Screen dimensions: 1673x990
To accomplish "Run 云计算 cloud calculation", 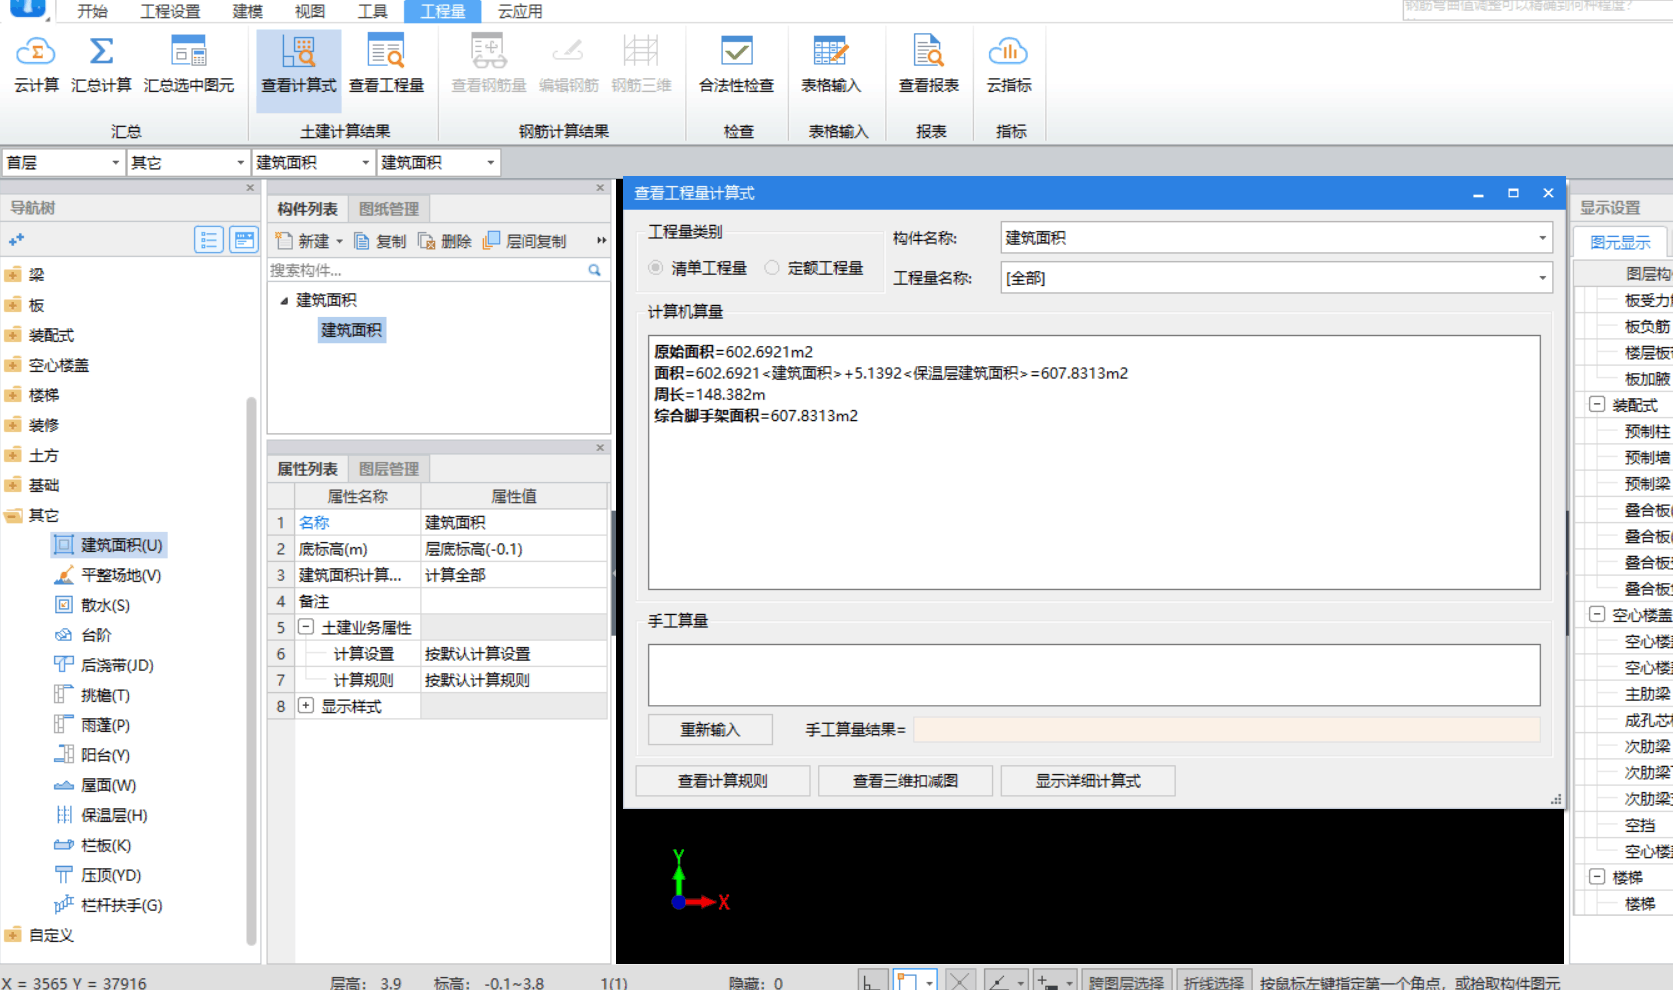I will click(36, 65).
